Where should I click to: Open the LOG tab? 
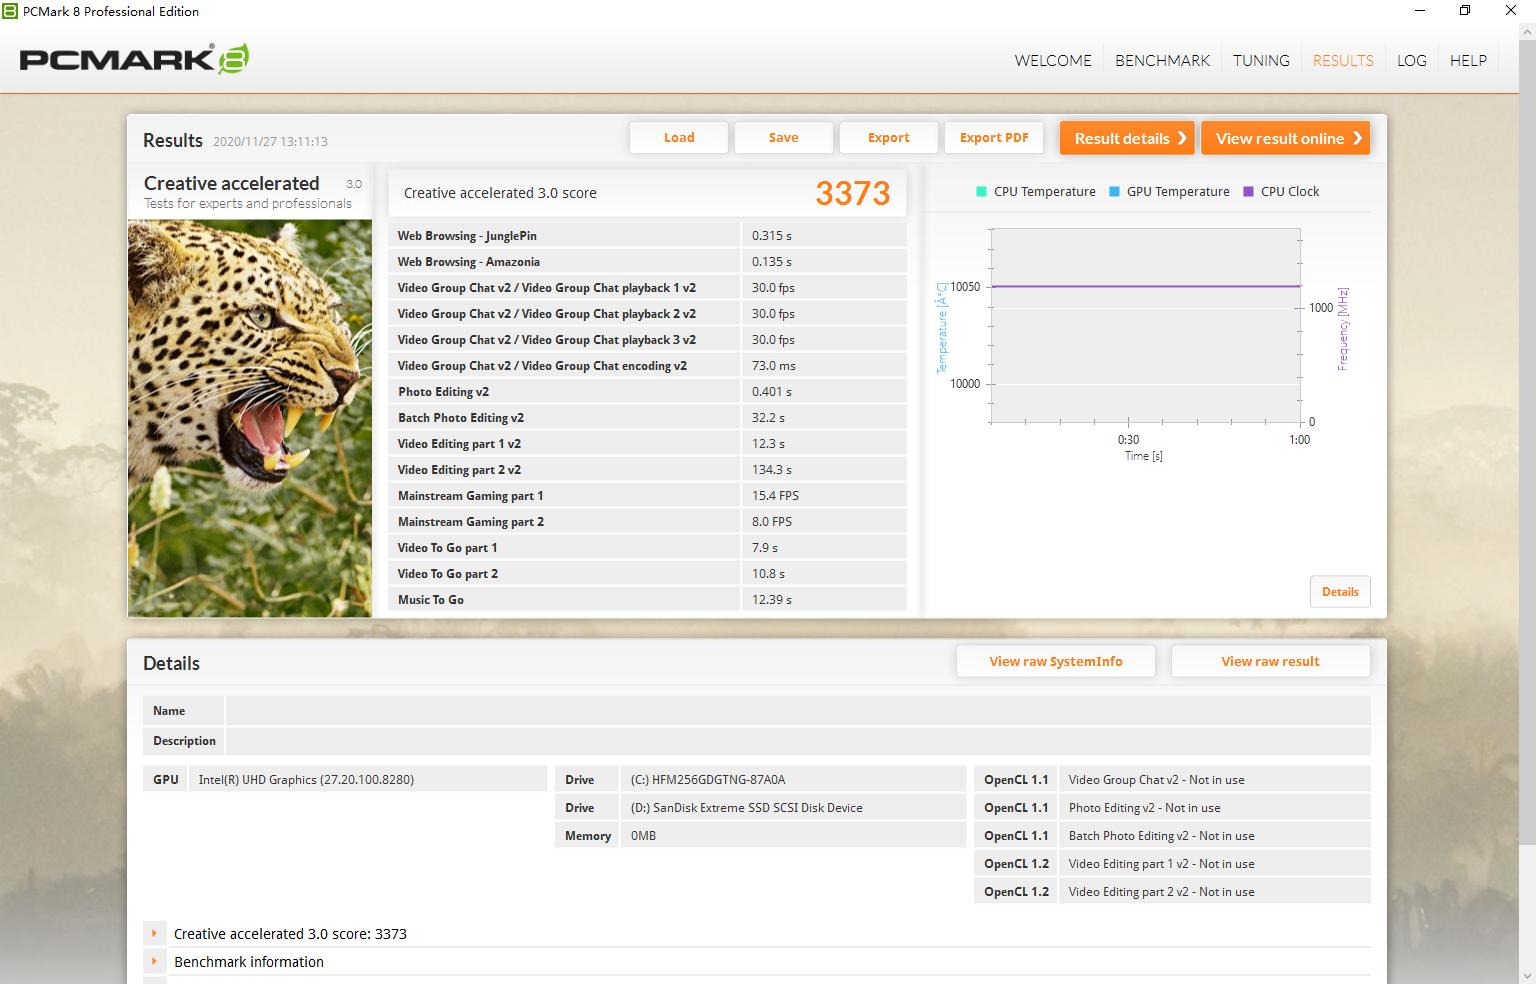click(1412, 60)
